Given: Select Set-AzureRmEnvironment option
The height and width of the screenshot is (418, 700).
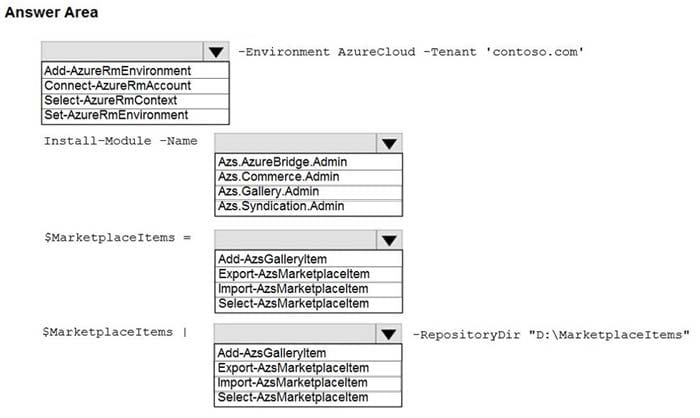Looking at the screenshot, I should click(x=135, y=115).
